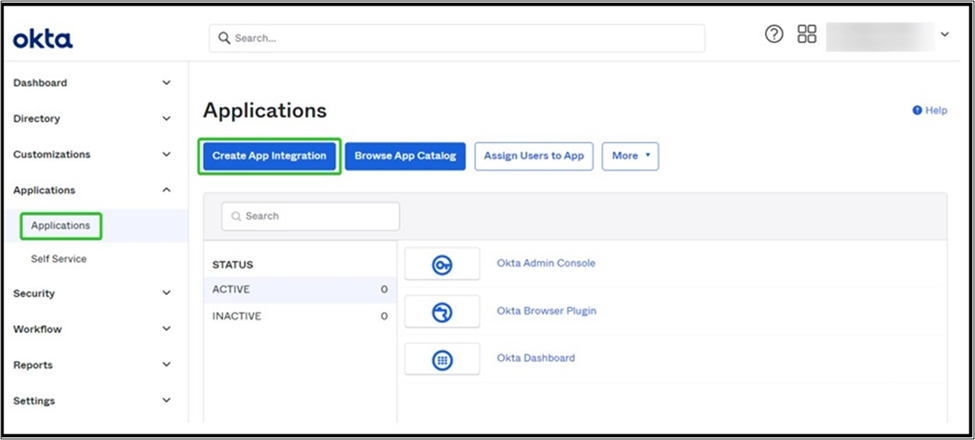
Task: Select Applications submenu item in sidebar
Action: tap(60, 226)
